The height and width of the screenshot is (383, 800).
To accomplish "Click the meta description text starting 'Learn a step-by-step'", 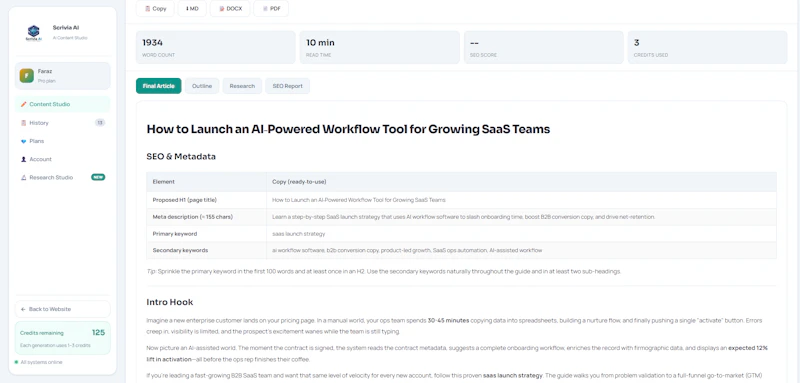I will click(x=463, y=217).
